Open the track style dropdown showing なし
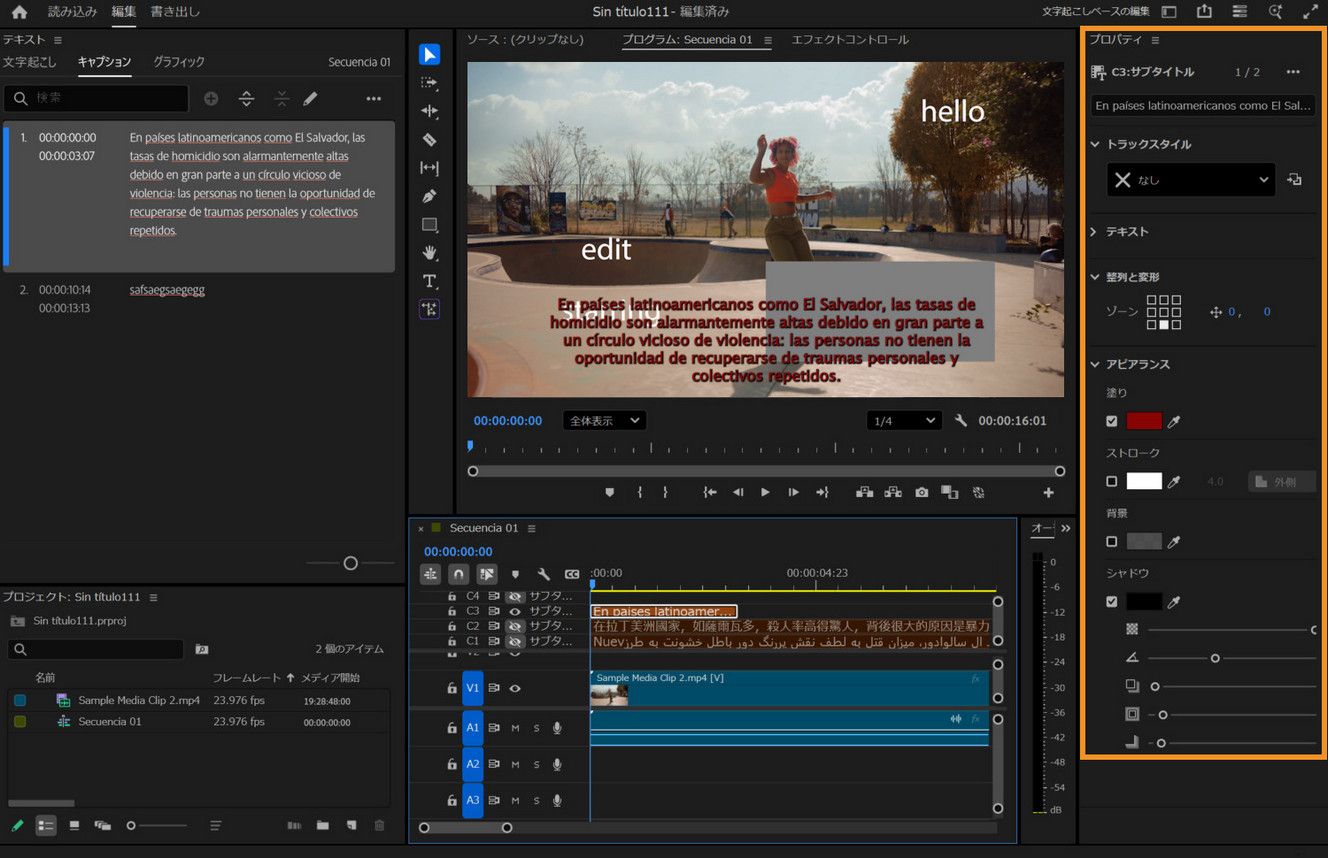Image resolution: width=1328 pixels, height=858 pixels. click(1190, 179)
